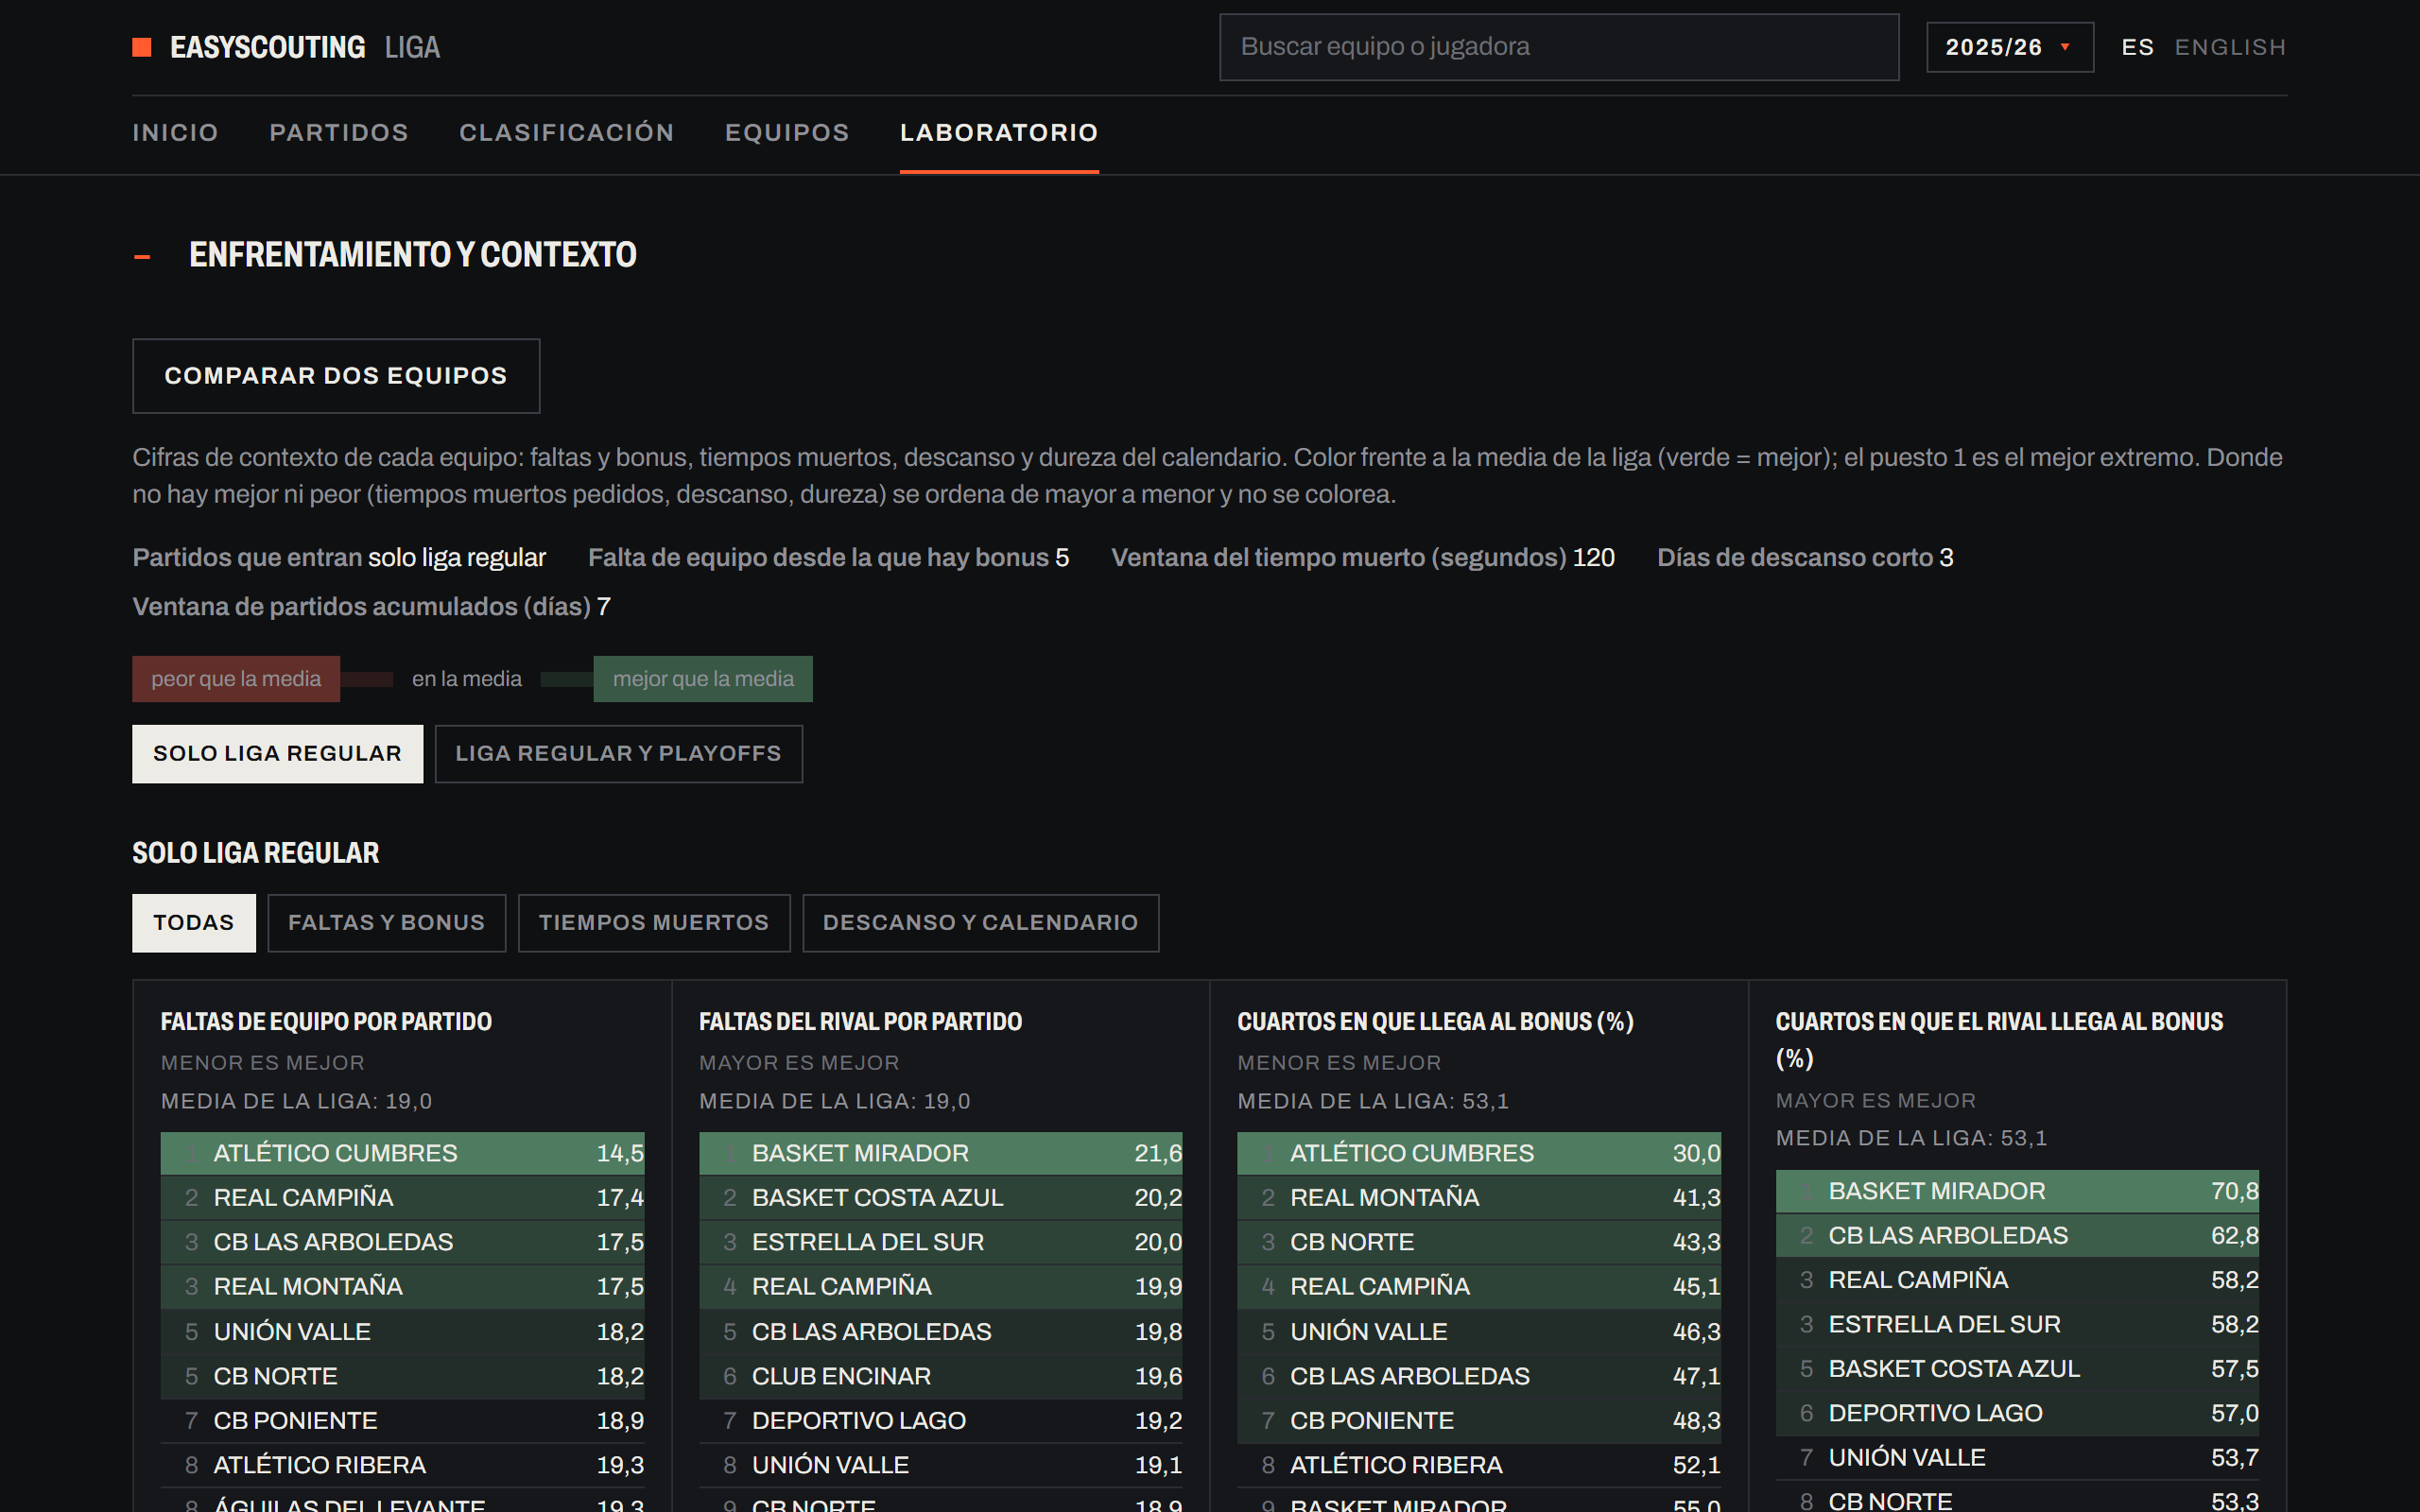Collapse the Enfrentamiento y contexto section

coord(142,256)
